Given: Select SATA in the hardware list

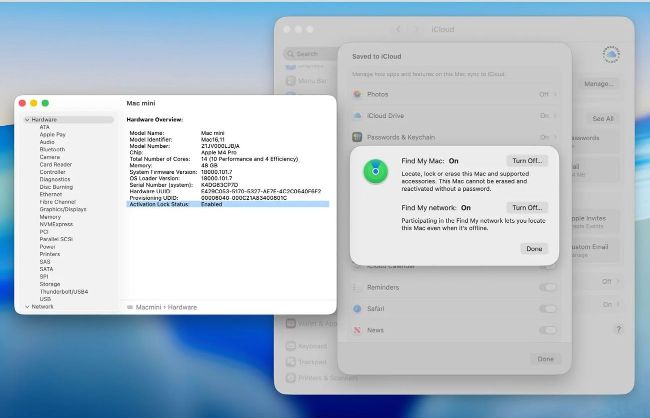Looking at the screenshot, I should coord(46,269).
